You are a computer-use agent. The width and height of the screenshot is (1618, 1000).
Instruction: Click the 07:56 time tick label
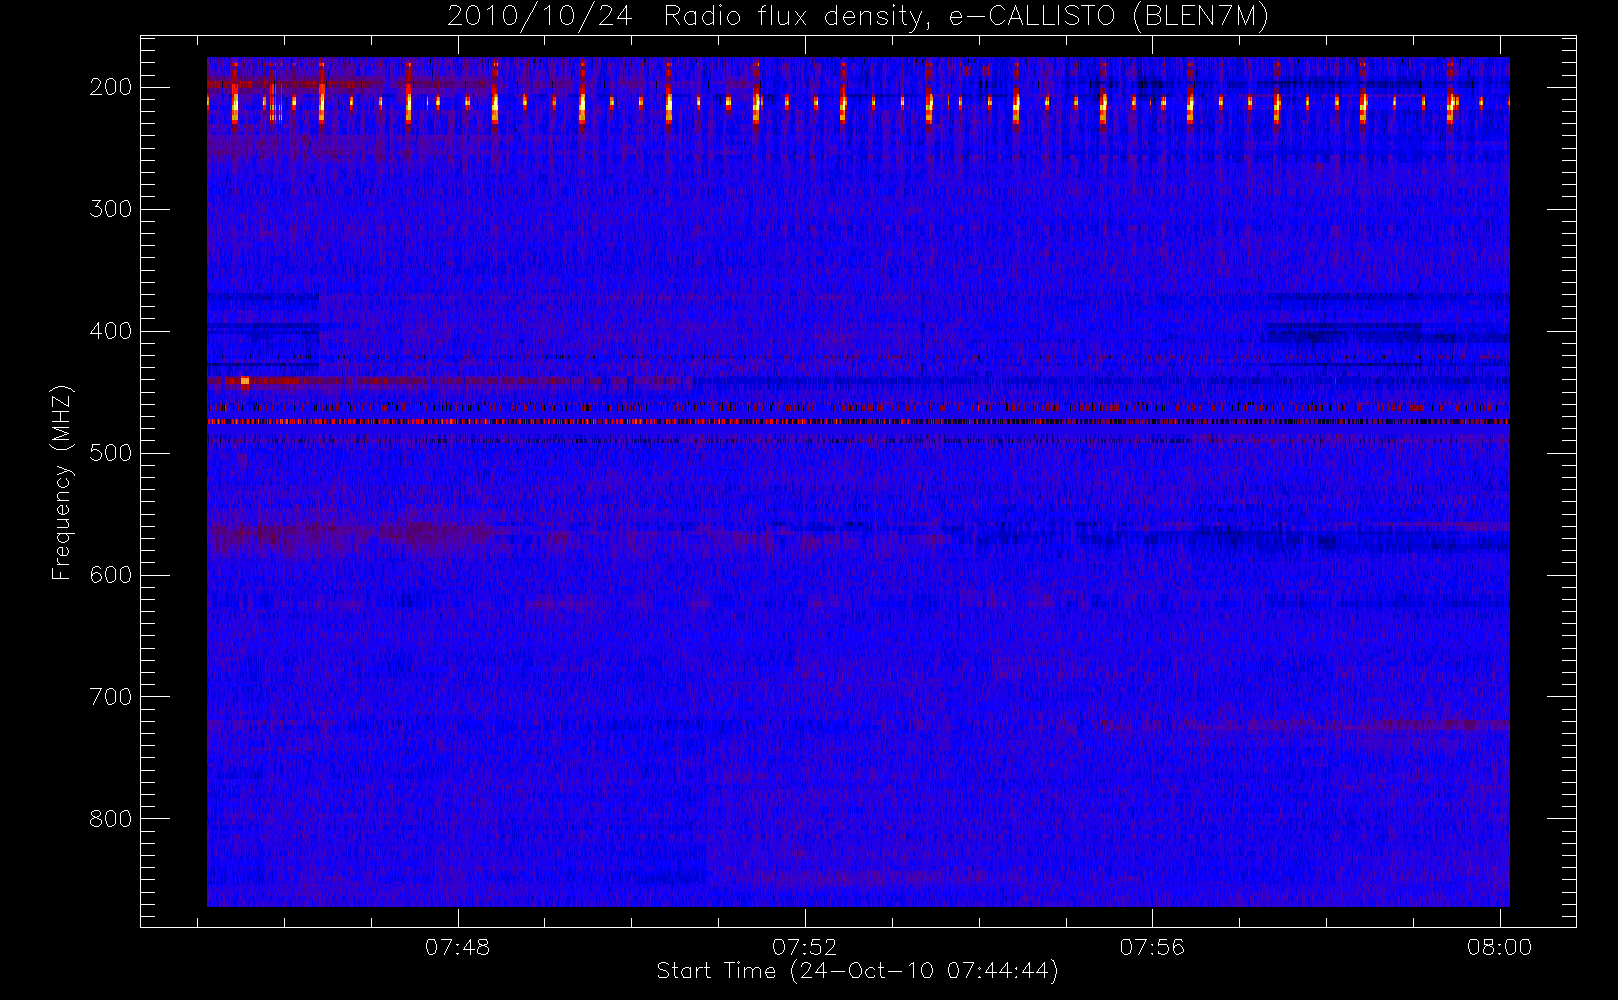[x=1152, y=947]
